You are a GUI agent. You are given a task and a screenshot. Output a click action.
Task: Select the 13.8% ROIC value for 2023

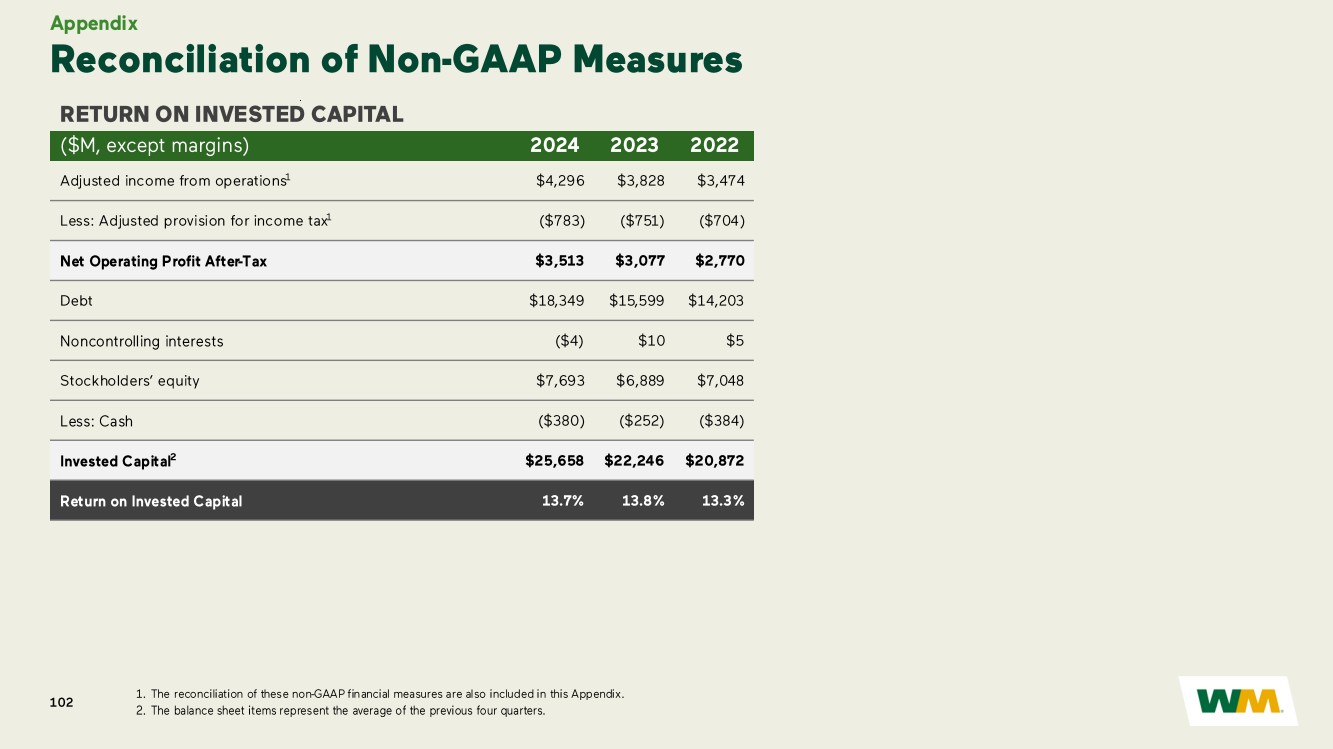642,501
